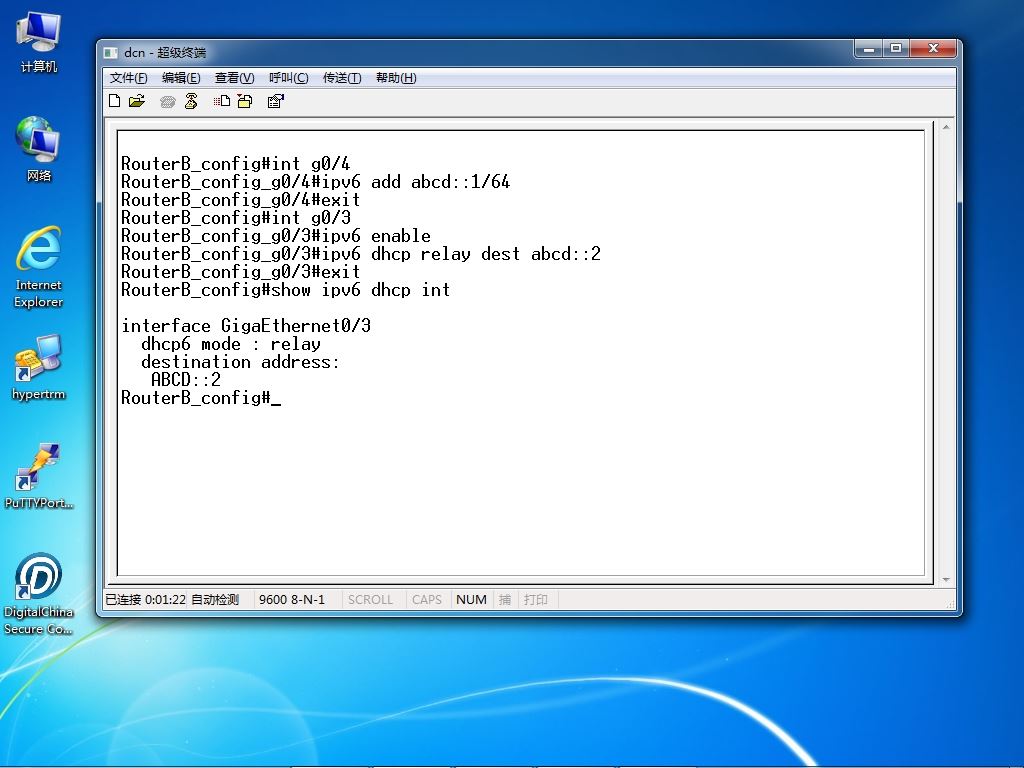Click the 'ipv6 enable' command line
The width and height of the screenshot is (1024, 768).
[x=276, y=236]
